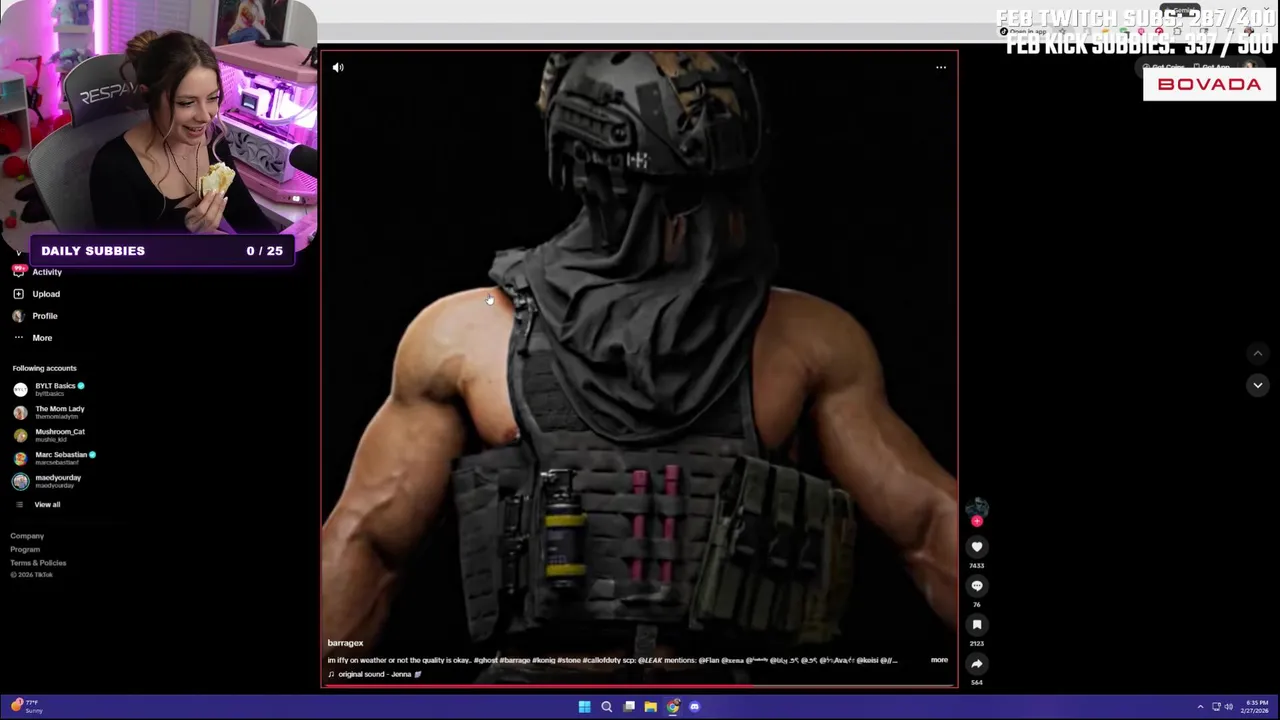The width and height of the screenshot is (1280, 720).
Task: Open Windows taskbar Search
Action: click(x=606, y=707)
